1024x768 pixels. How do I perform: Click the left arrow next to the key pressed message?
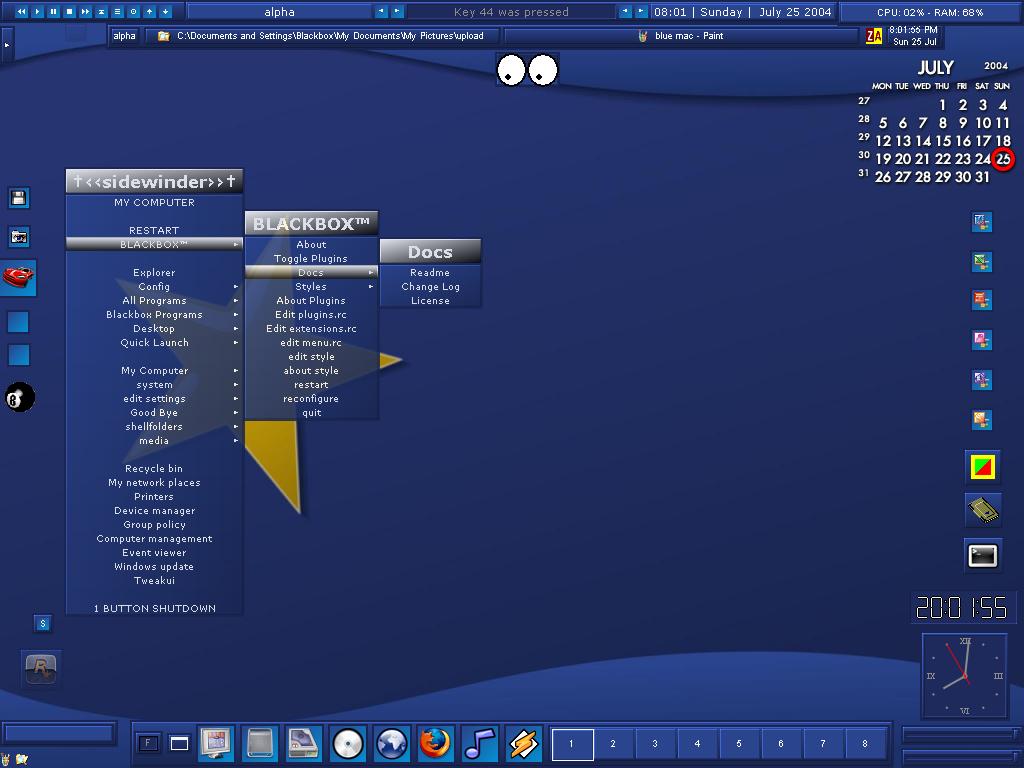point(626,11)
